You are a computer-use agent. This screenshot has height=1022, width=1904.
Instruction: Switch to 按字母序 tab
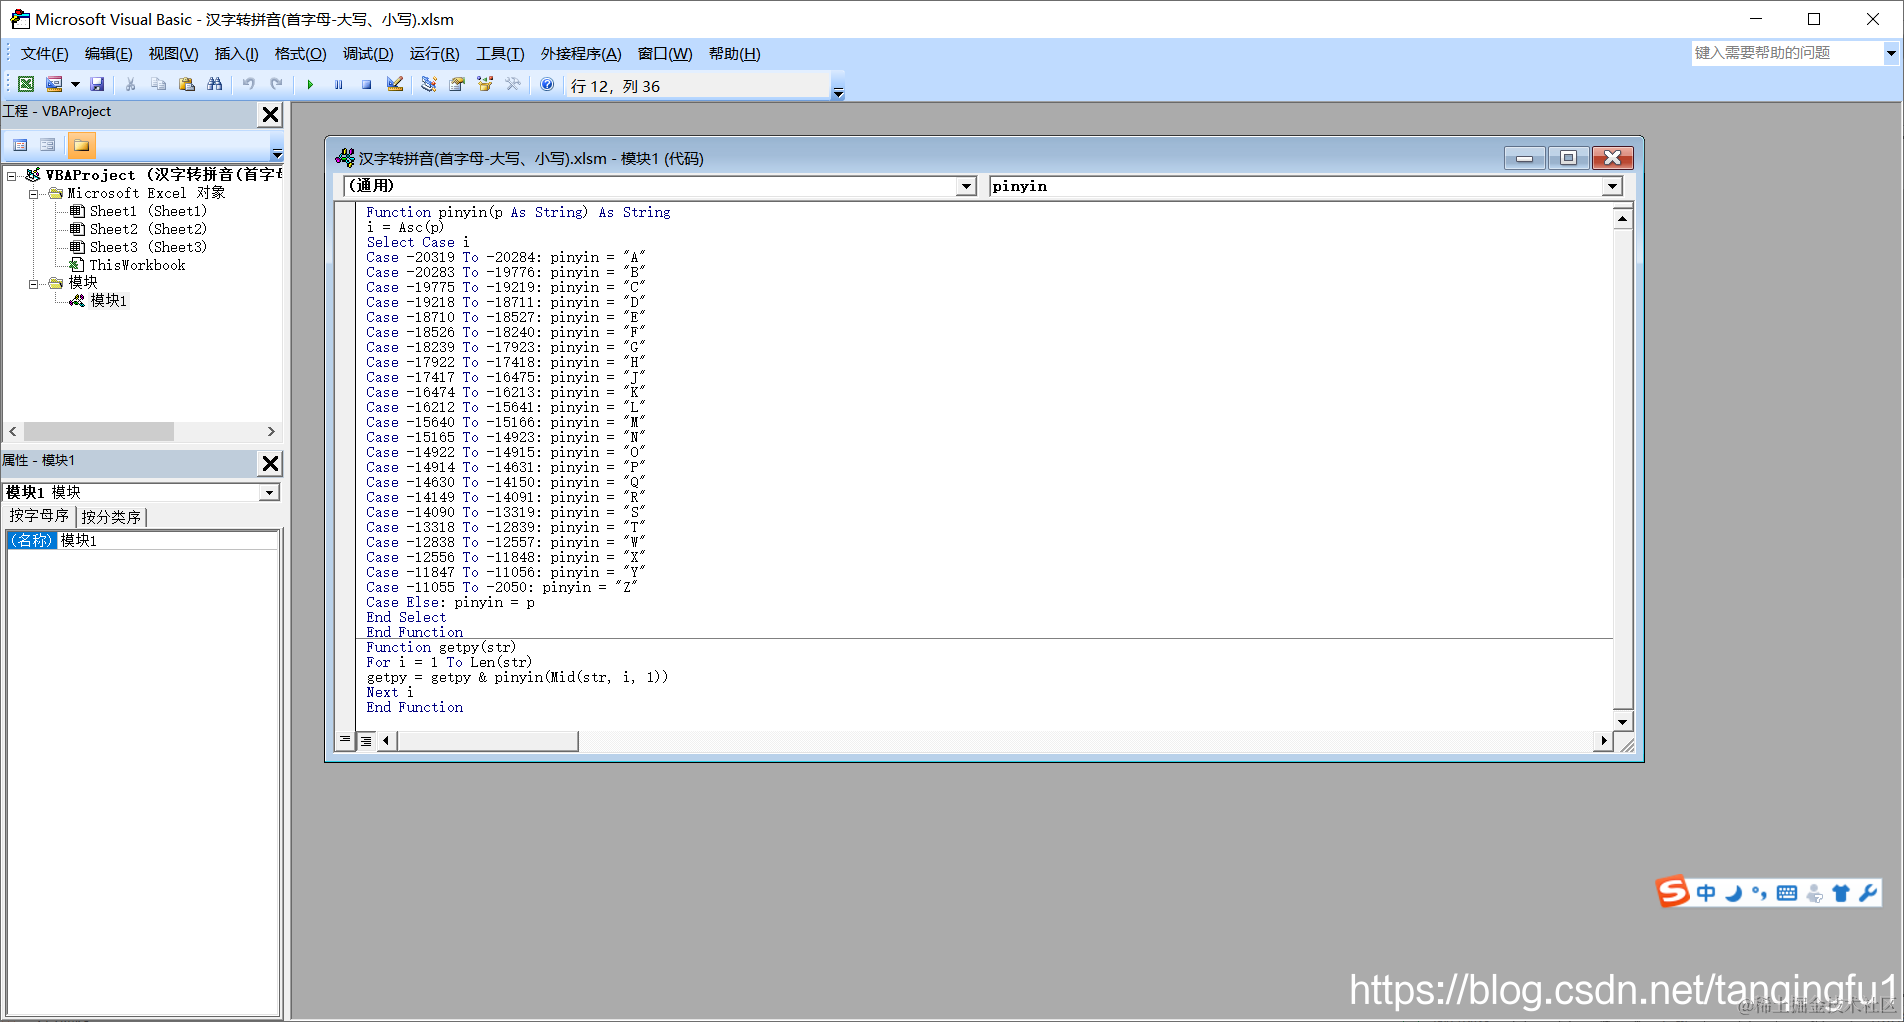(39, 516)
